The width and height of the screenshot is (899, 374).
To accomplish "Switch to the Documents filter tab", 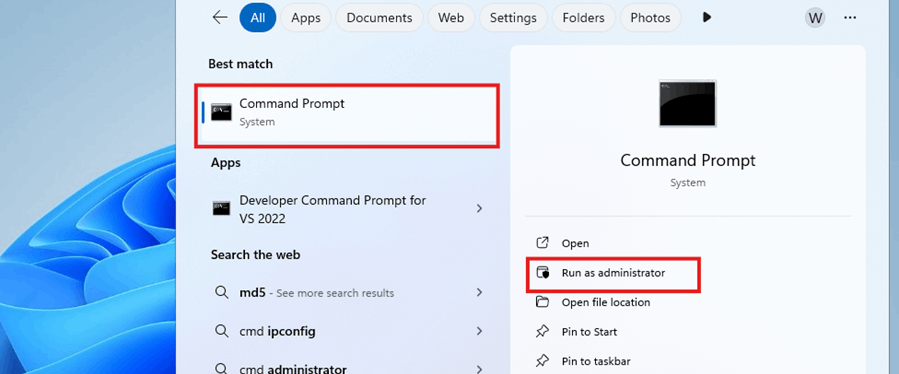I will [x=379, y=18].
